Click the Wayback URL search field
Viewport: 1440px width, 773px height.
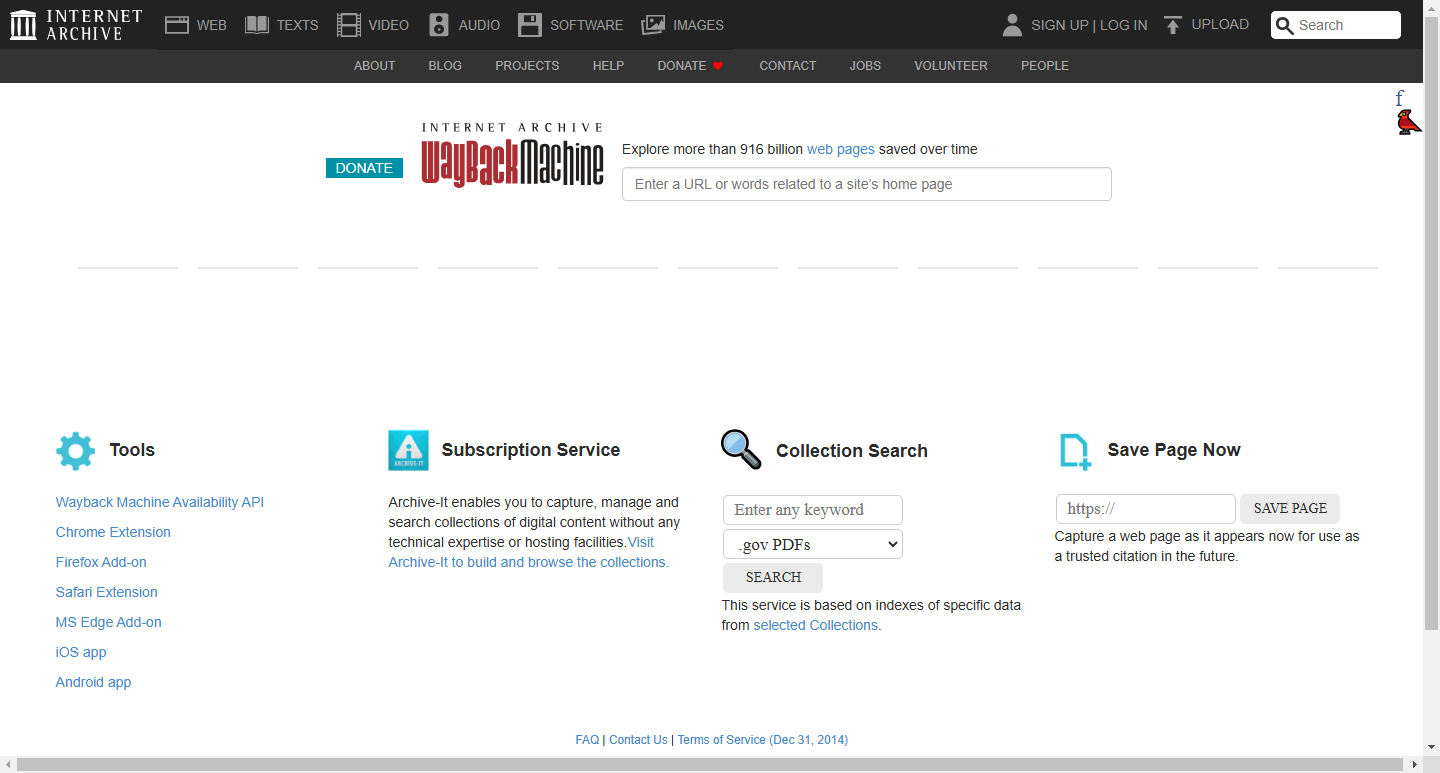[866, 184]
